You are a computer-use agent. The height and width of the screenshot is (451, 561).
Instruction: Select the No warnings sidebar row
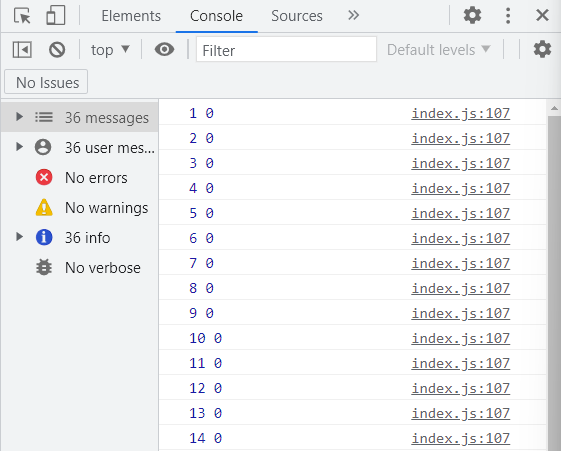[x=79, y=208]
